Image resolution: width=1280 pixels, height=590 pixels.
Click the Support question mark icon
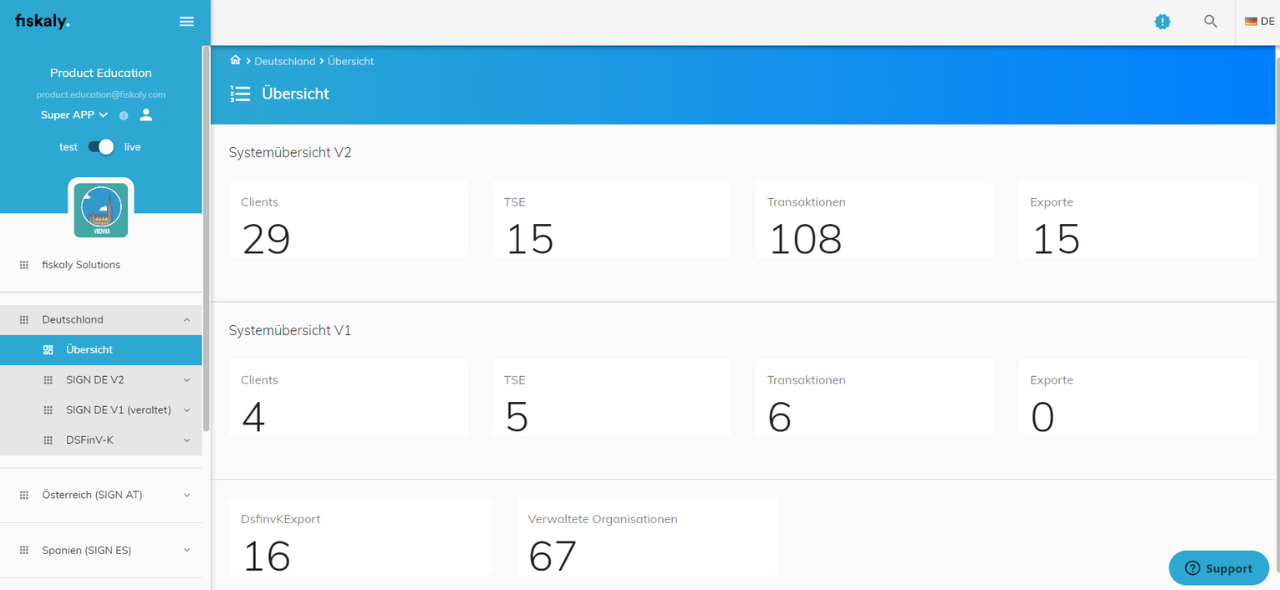point(1192,568)
